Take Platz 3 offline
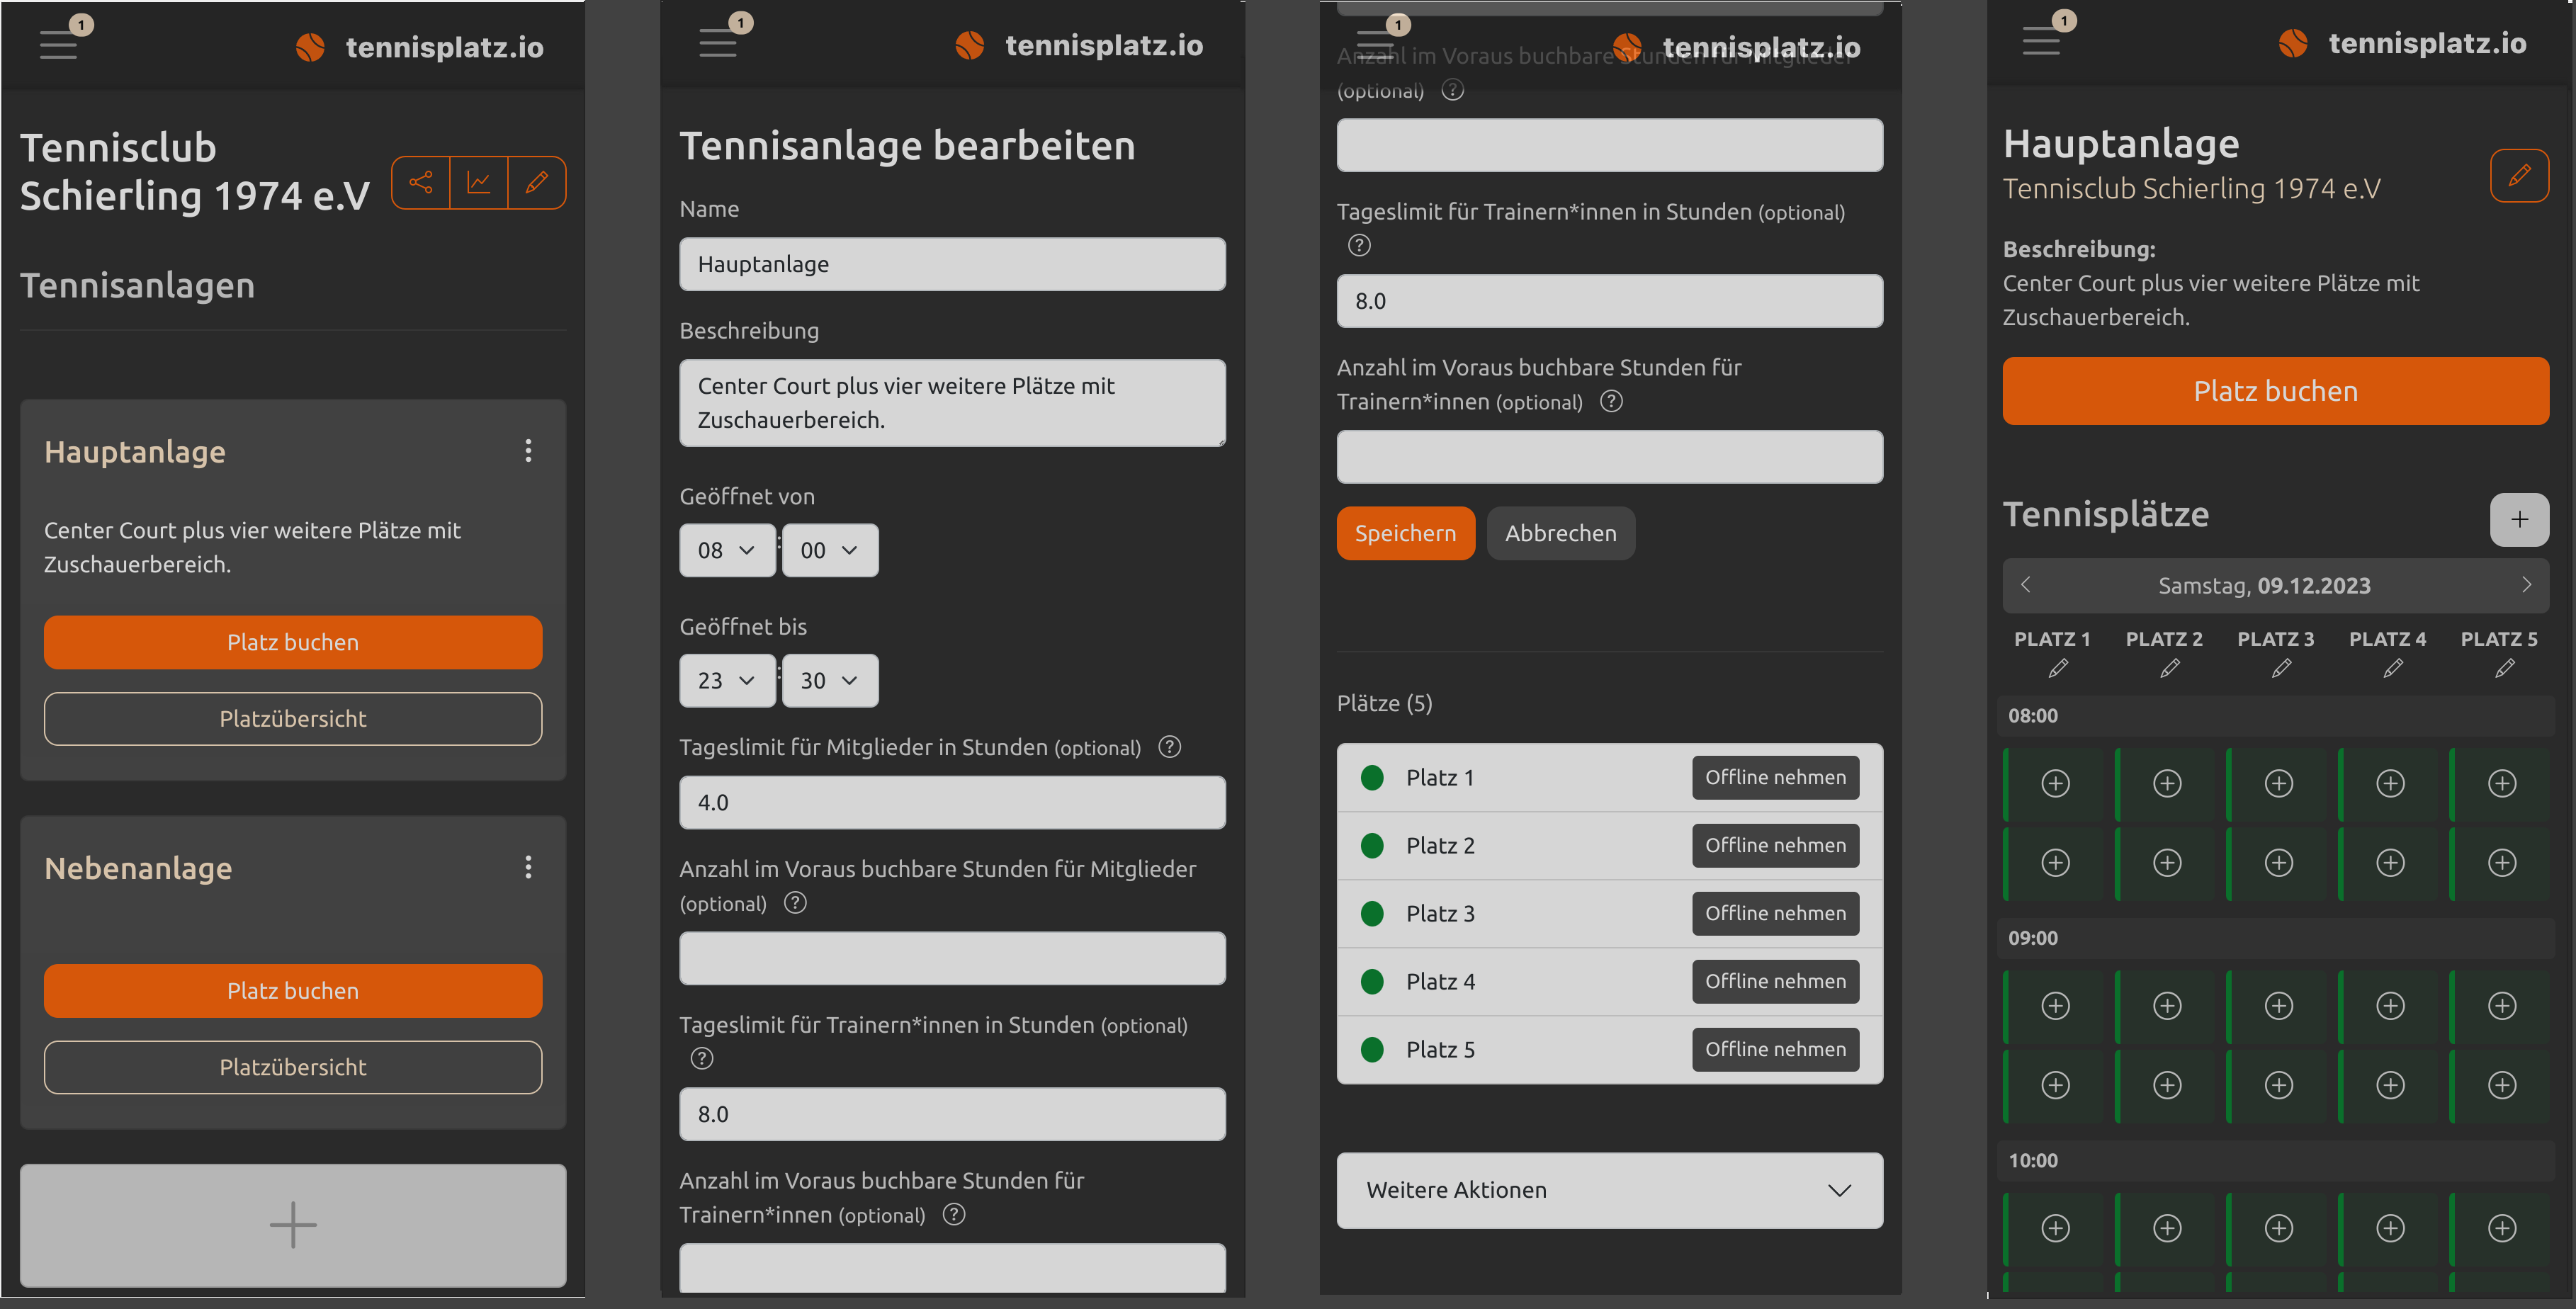The image size is (2576, 1309). pyautogui.click(x=1775, y=913)
